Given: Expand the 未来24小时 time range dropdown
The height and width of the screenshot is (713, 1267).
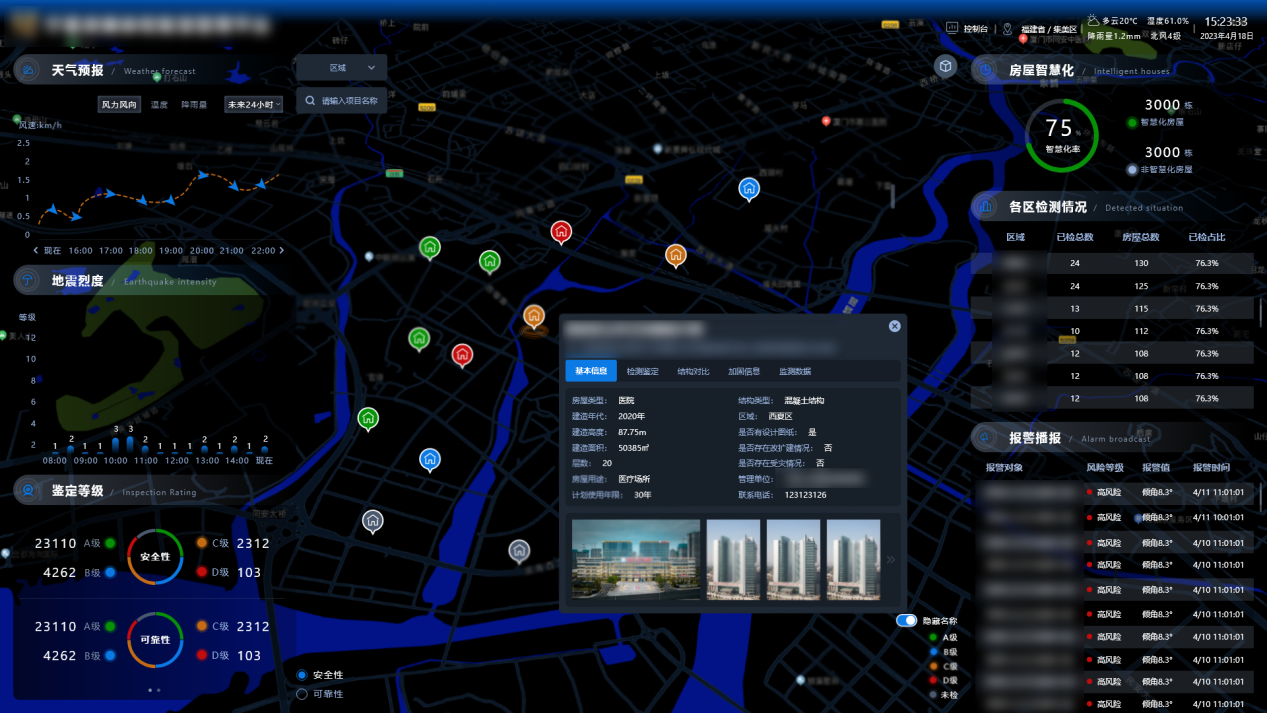Looking at the screenshot, I should pos(254,104).
